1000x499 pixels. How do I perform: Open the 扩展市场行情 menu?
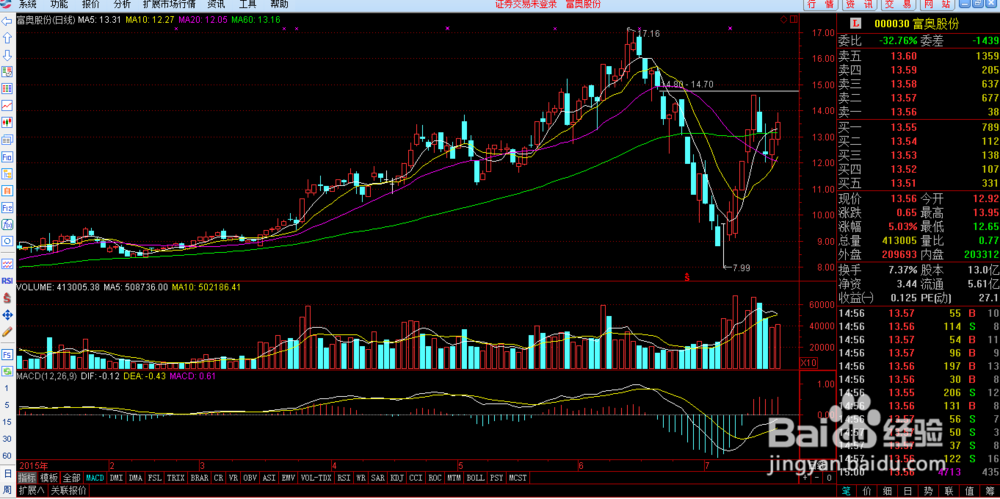click(170, 4)
